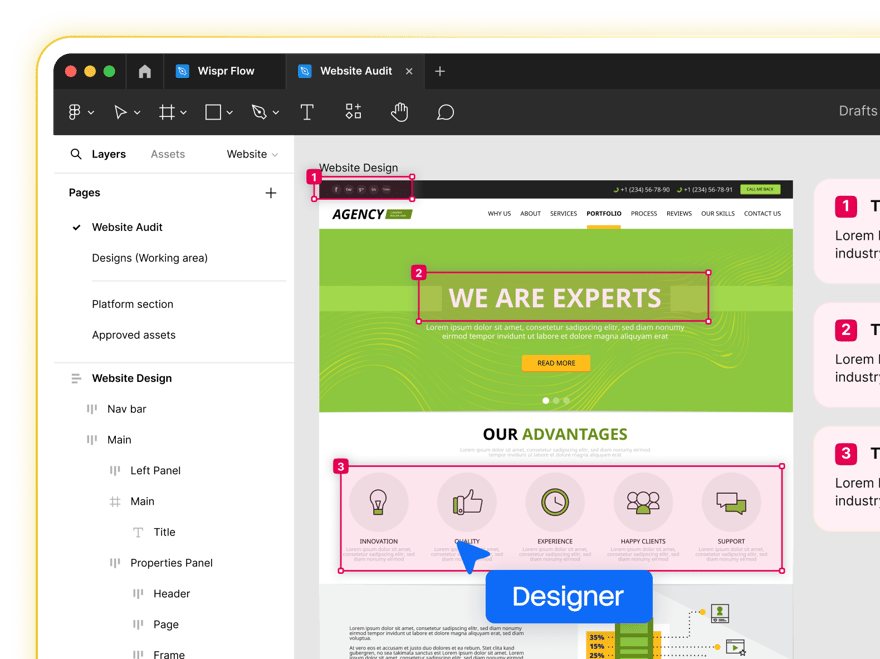Click PORTFOLIO in the design navigation

click(x=604, y=214)
